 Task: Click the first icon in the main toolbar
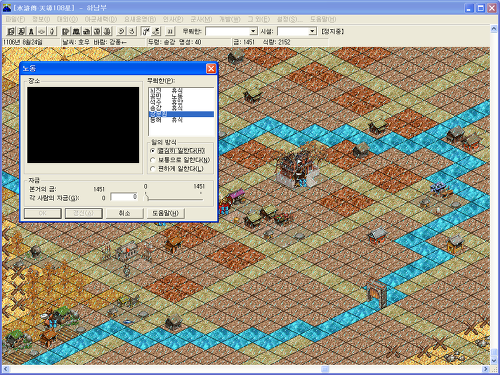11,31
